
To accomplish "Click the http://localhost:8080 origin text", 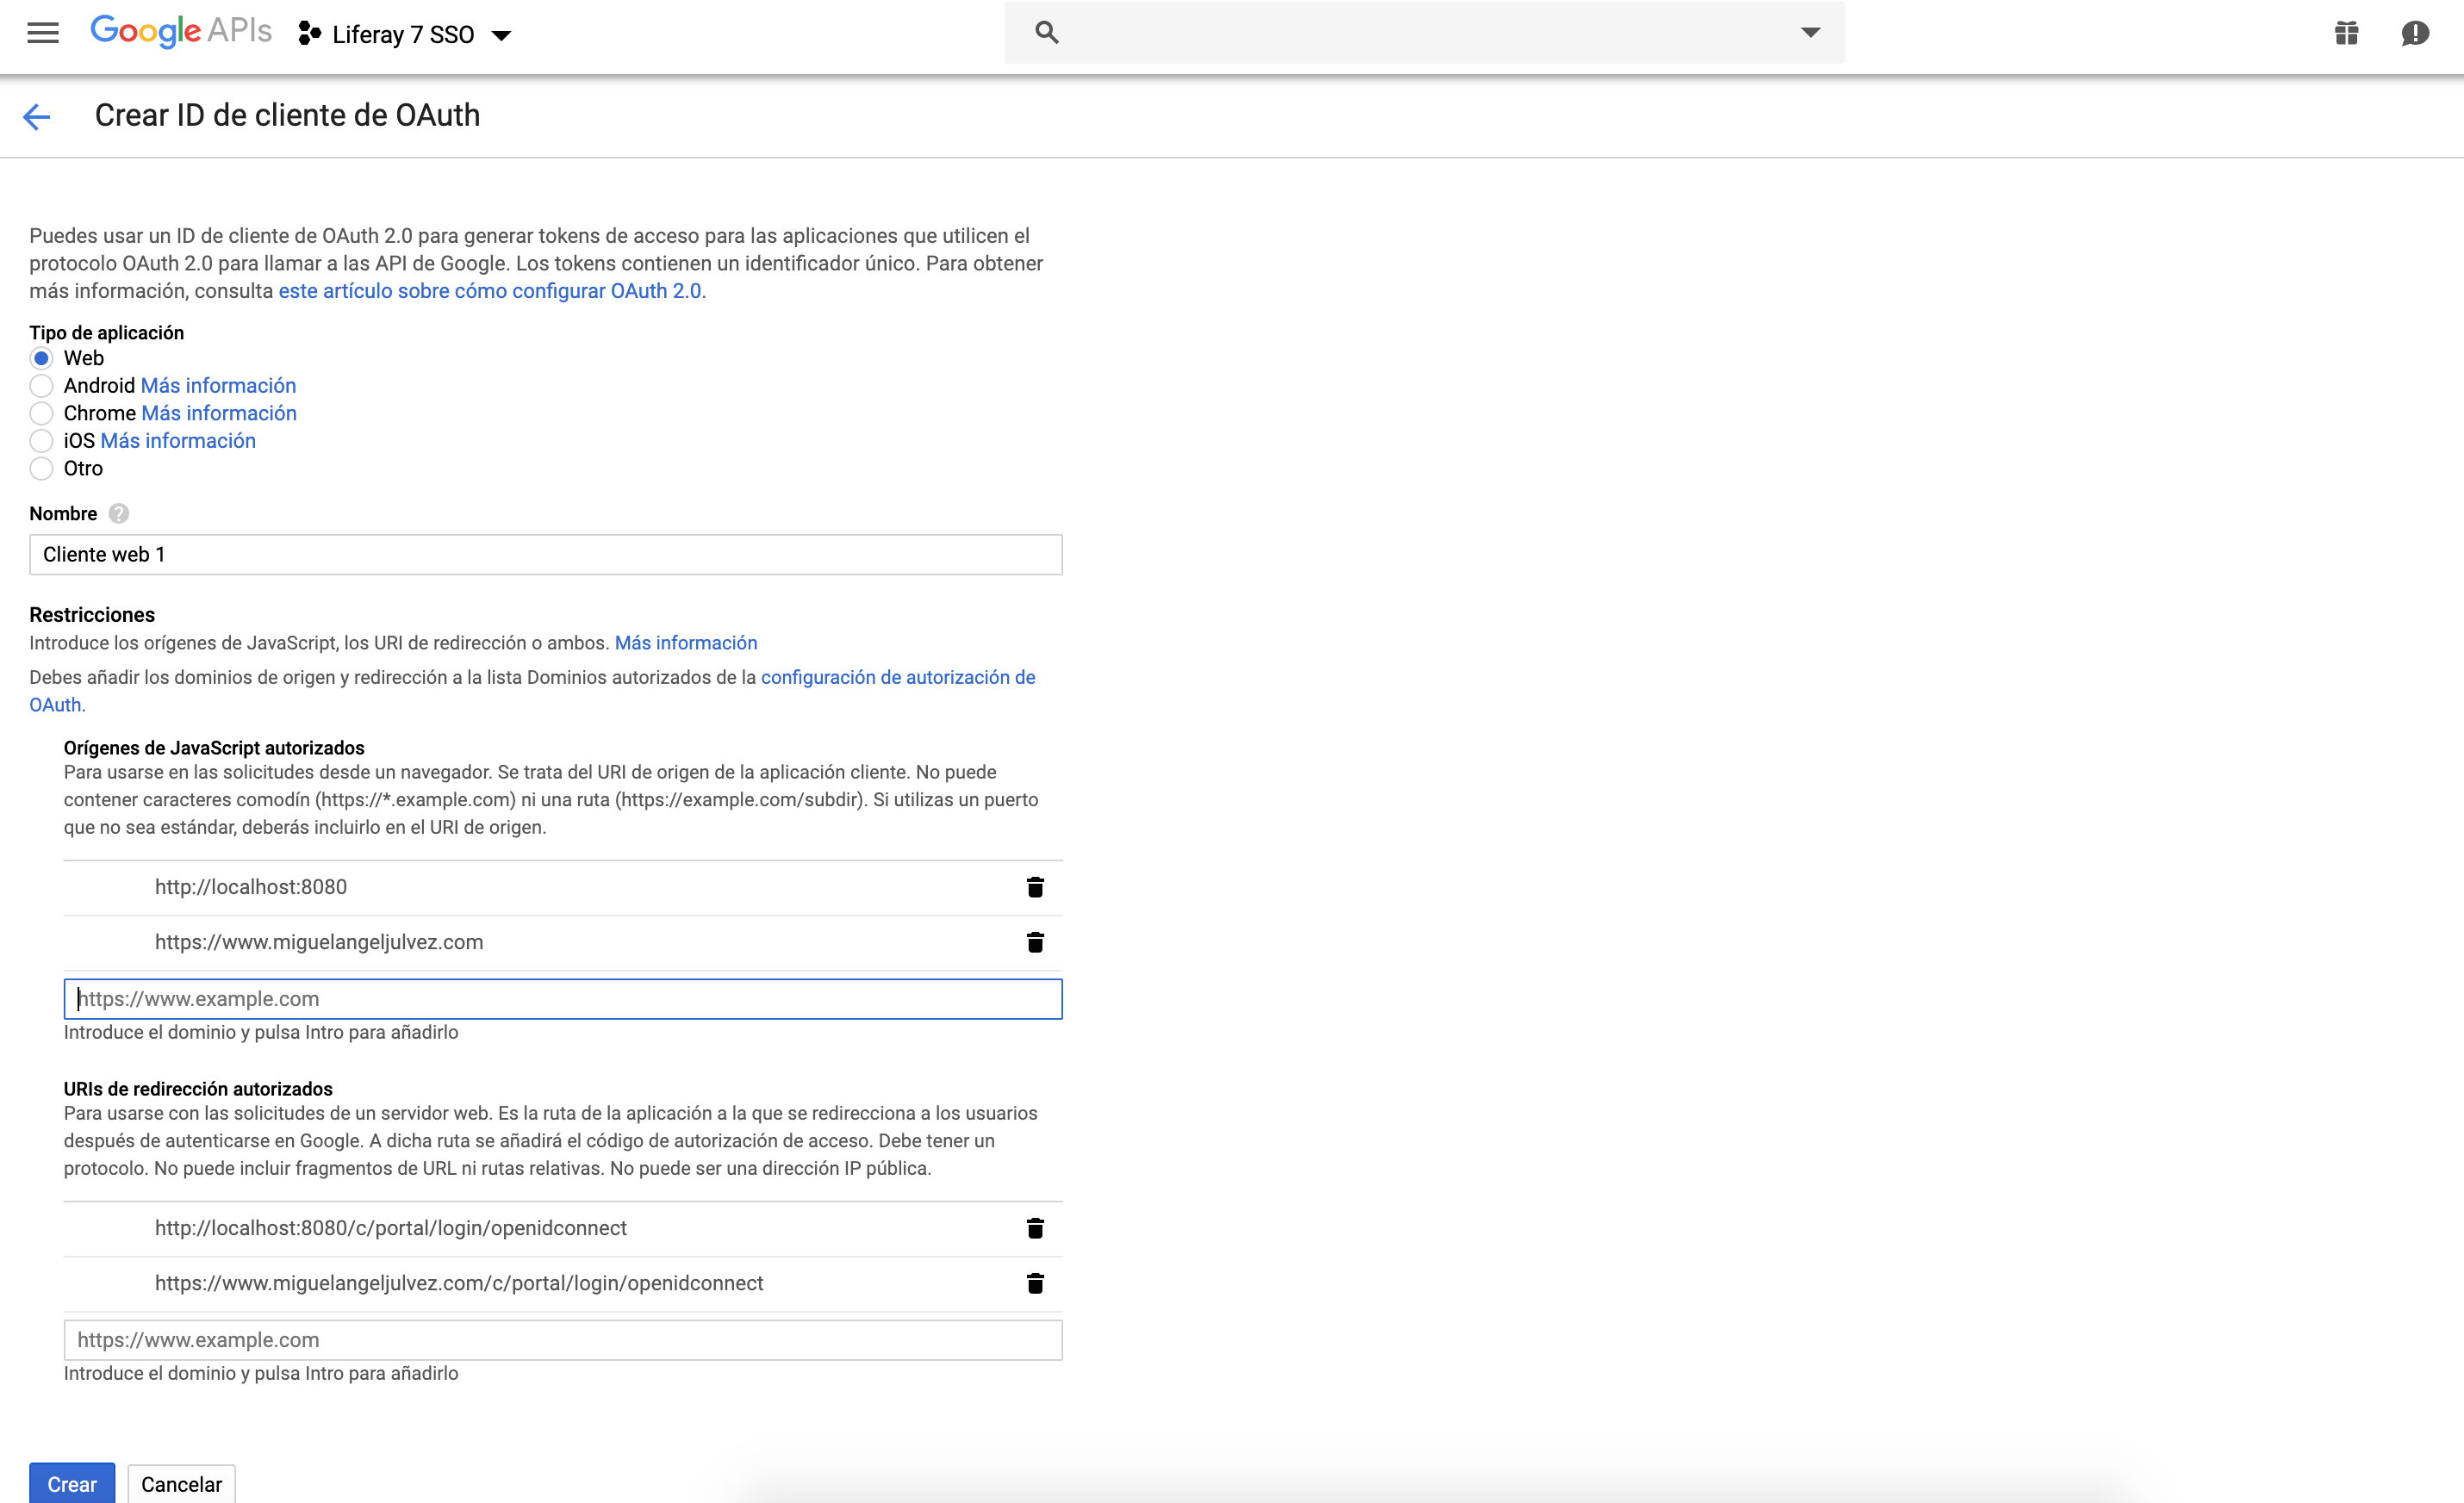I will (x=251, y=887).
